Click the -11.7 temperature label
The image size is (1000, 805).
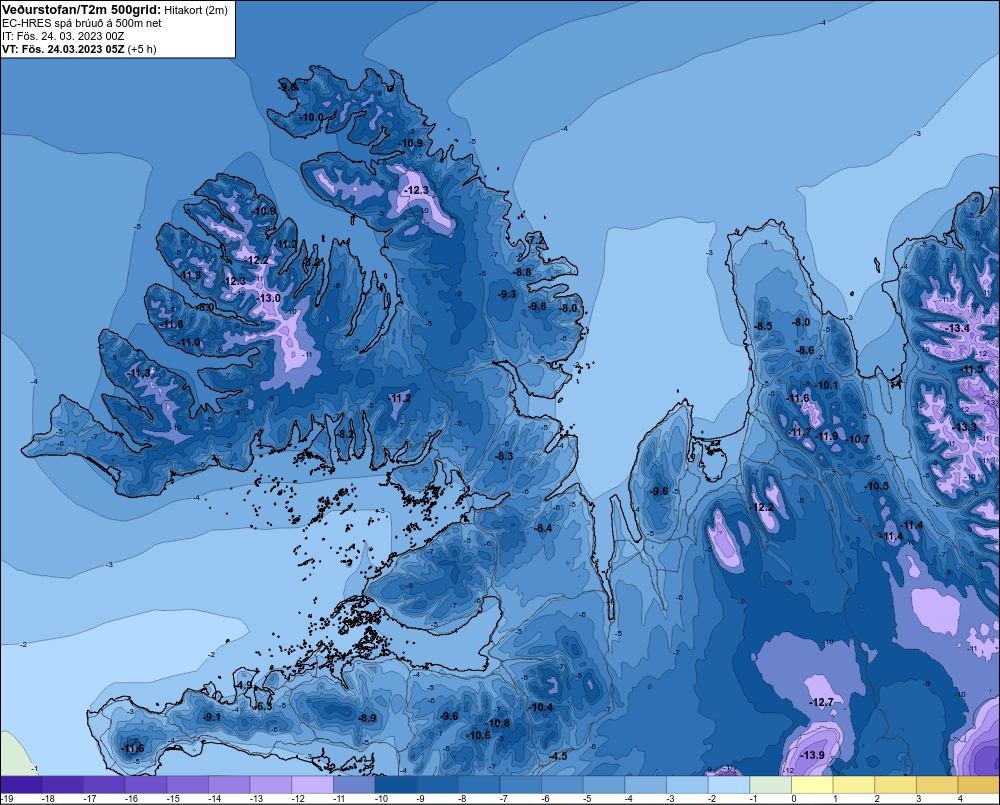[800, 432]
